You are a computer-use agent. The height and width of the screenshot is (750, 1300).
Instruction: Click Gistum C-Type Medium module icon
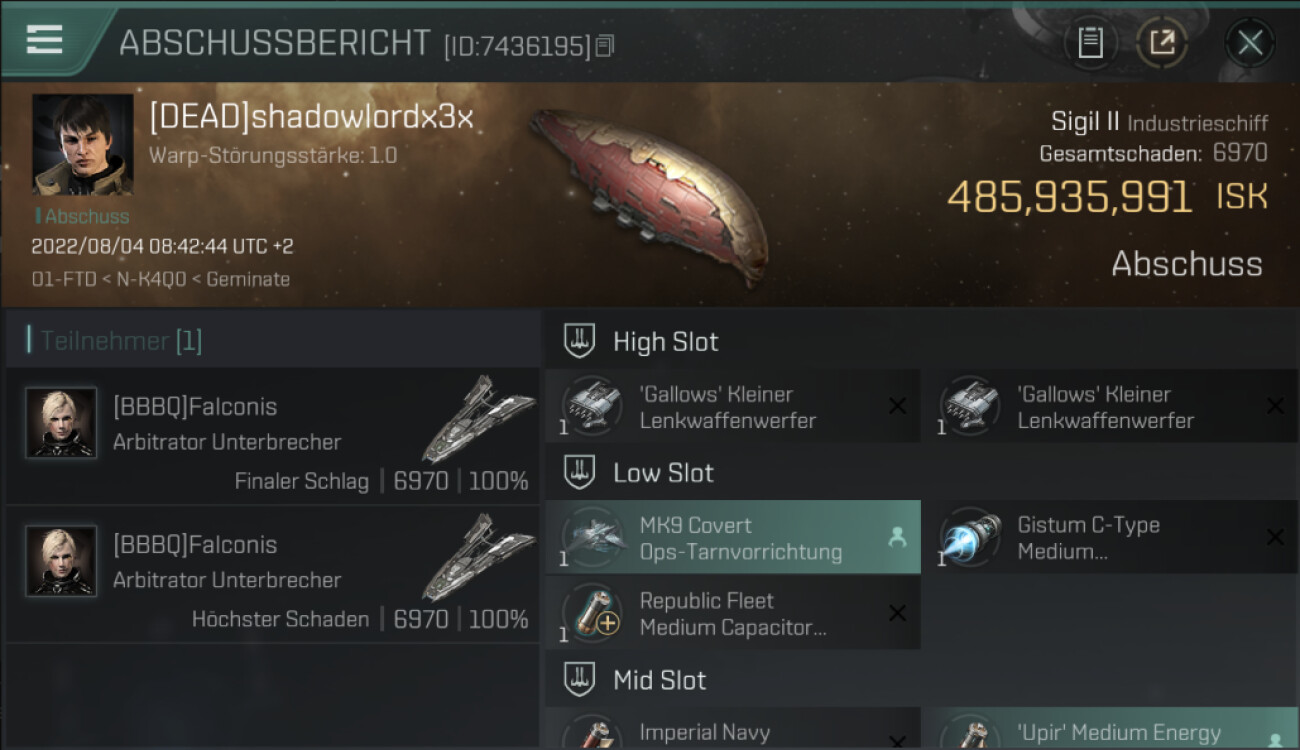(972, 539)
